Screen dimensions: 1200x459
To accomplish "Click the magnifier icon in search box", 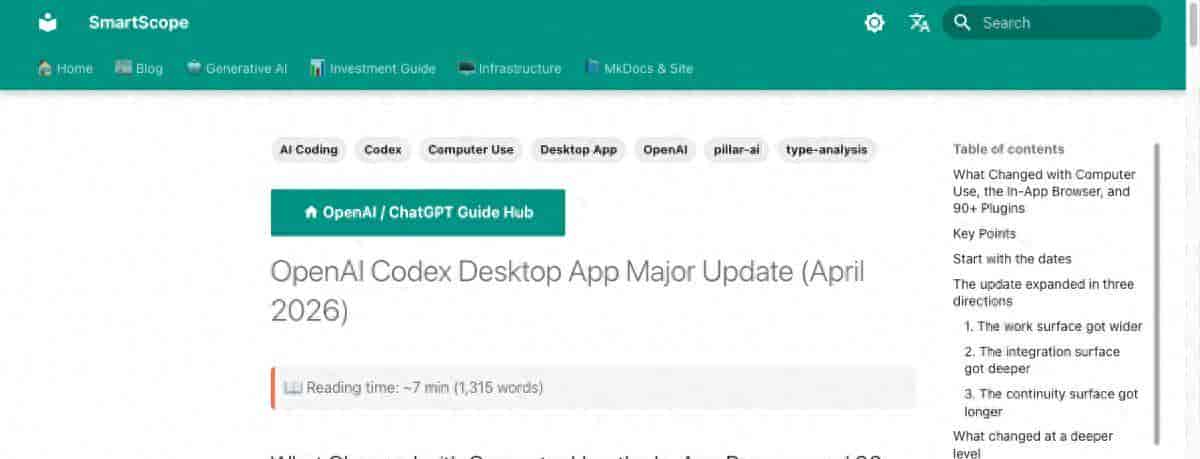I will tap(962, 22).
